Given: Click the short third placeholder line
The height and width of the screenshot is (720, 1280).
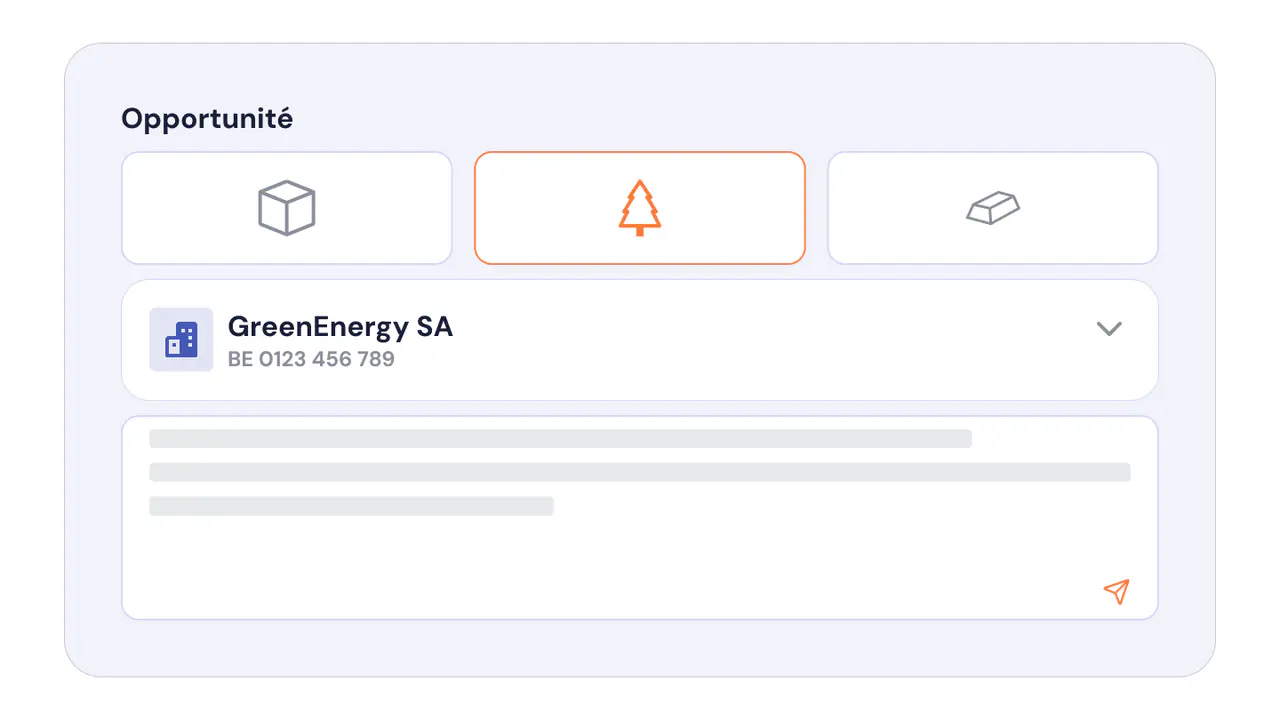Looking at the screenshot, I should (x=352, y=506).
